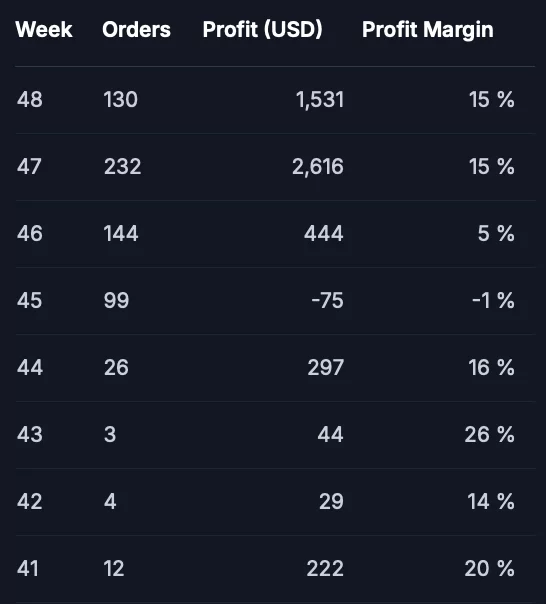Click the 444 profit cell
Screen dimensions: 546x604
[324, 234]
